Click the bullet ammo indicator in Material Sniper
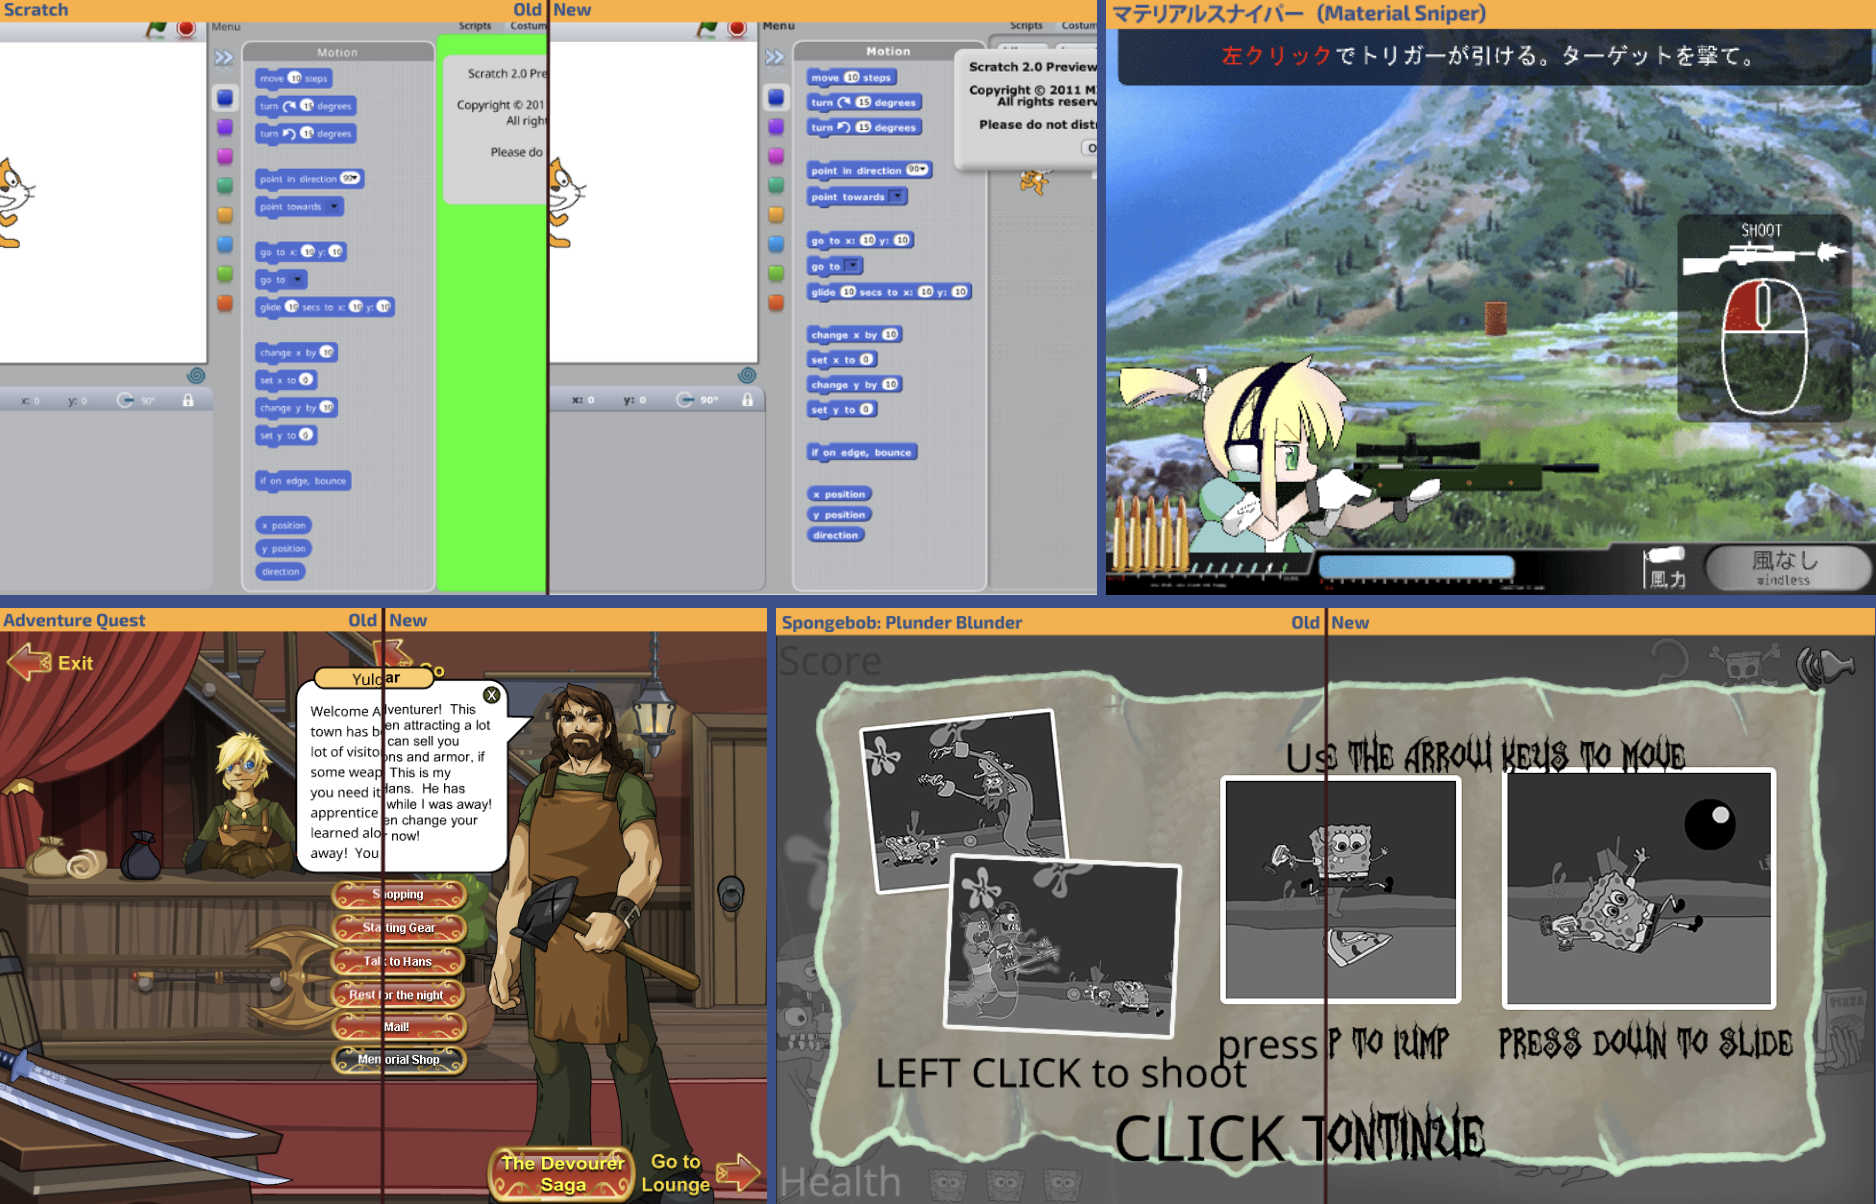This screenshot has height=1204, width=1876. 1150,535
